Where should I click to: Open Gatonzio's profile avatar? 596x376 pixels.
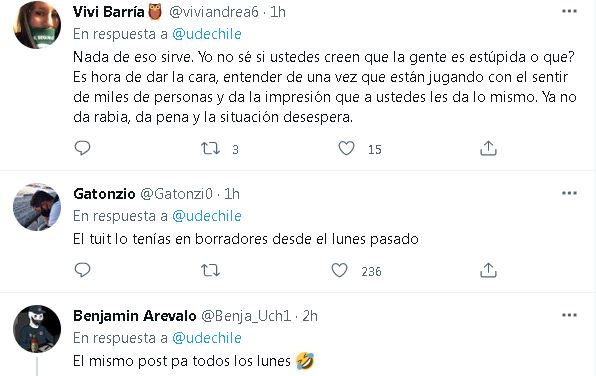point(37,207)
